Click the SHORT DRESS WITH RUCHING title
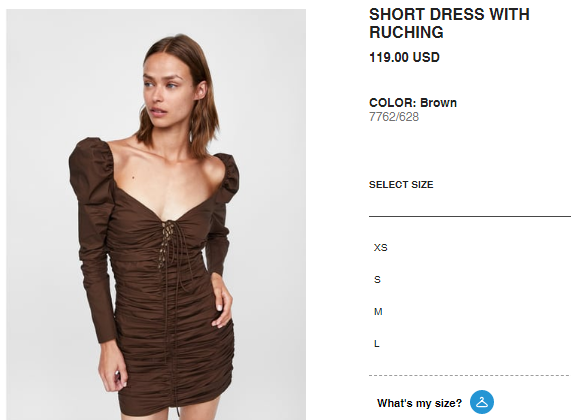Viewport: 571px width, 420px height. (x=449, y=23)
